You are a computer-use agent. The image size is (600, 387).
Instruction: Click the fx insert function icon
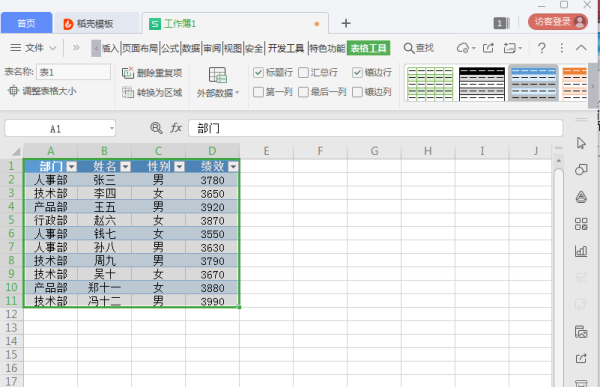(x=176, y=128)
